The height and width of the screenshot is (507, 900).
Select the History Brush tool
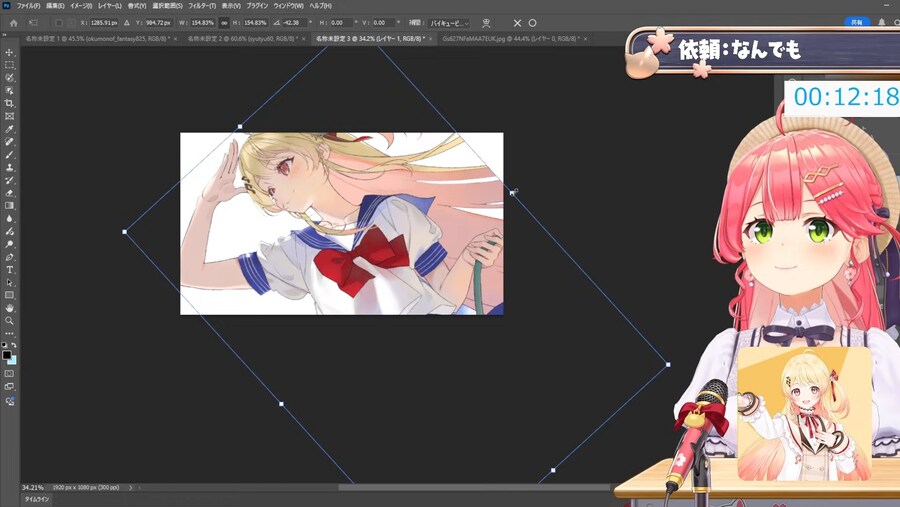pos(9,180)
